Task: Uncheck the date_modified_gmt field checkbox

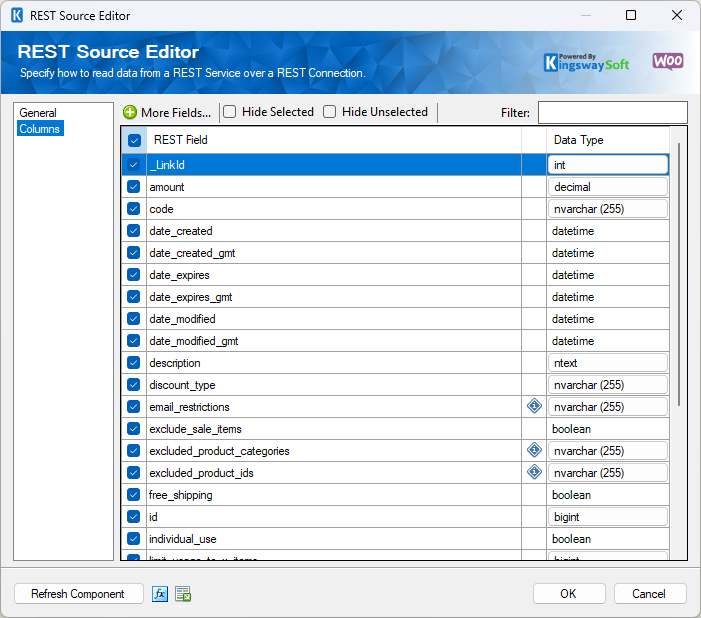Action: pos(133,340)
